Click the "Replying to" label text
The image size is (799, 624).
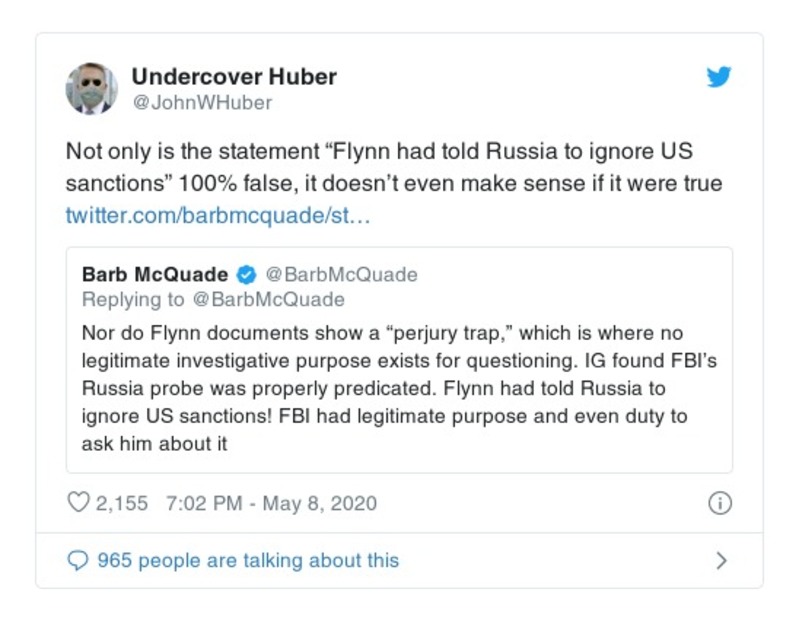coord(133,300)
